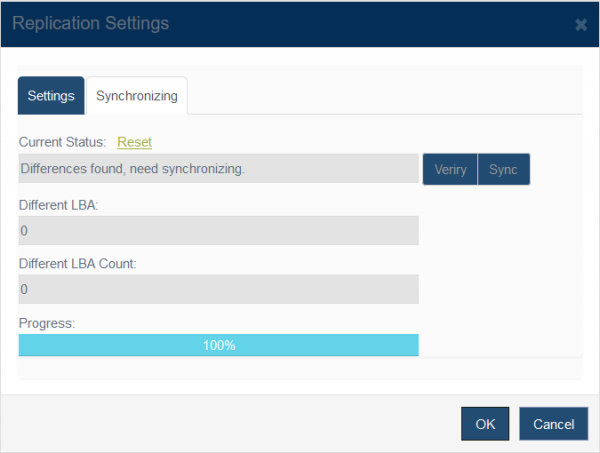Click the Different LBA Count label text
This screenshot has width=600, height=453.
click(78, 264)
